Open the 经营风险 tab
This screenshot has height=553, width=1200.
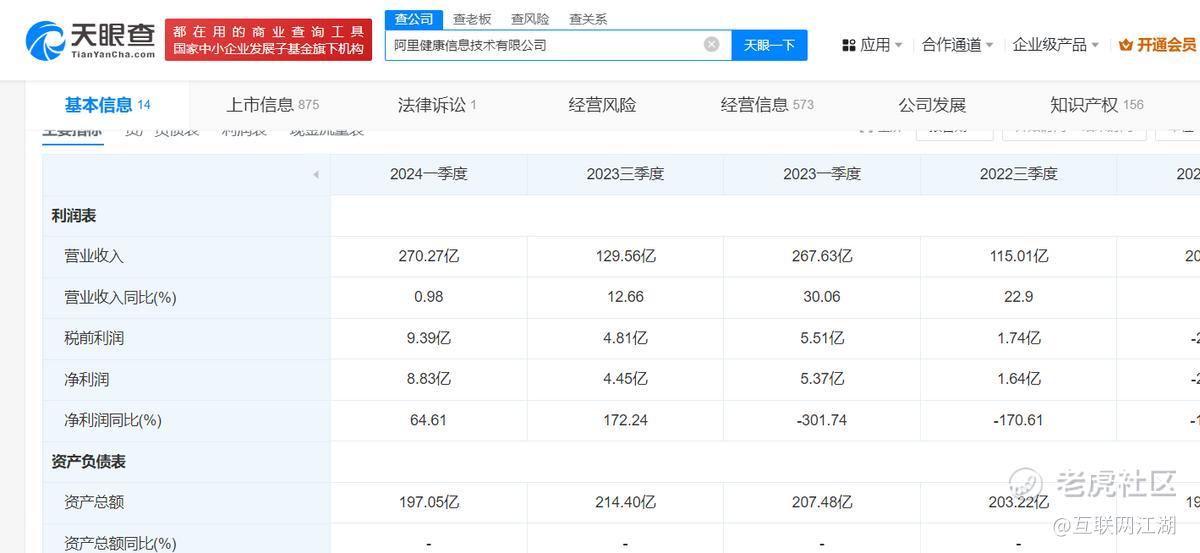click(x=602, y=105)
